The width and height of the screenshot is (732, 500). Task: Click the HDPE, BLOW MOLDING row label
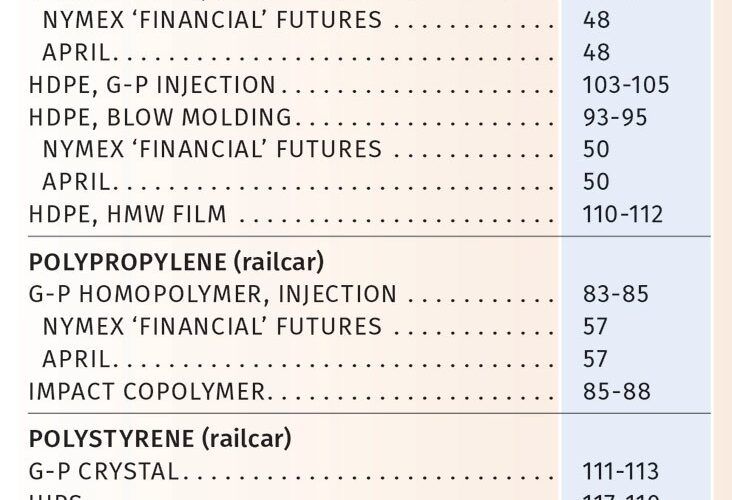[160, 117]
